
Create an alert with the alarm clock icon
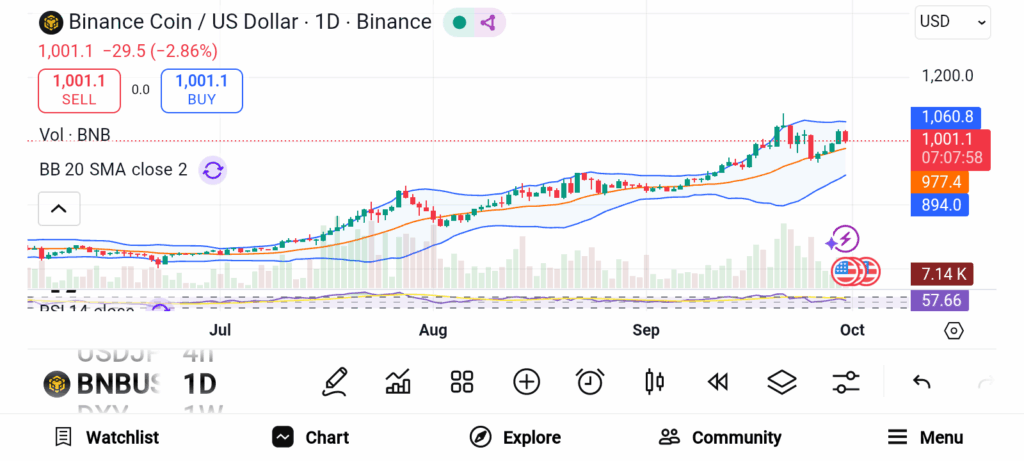[x=590, y=381]
